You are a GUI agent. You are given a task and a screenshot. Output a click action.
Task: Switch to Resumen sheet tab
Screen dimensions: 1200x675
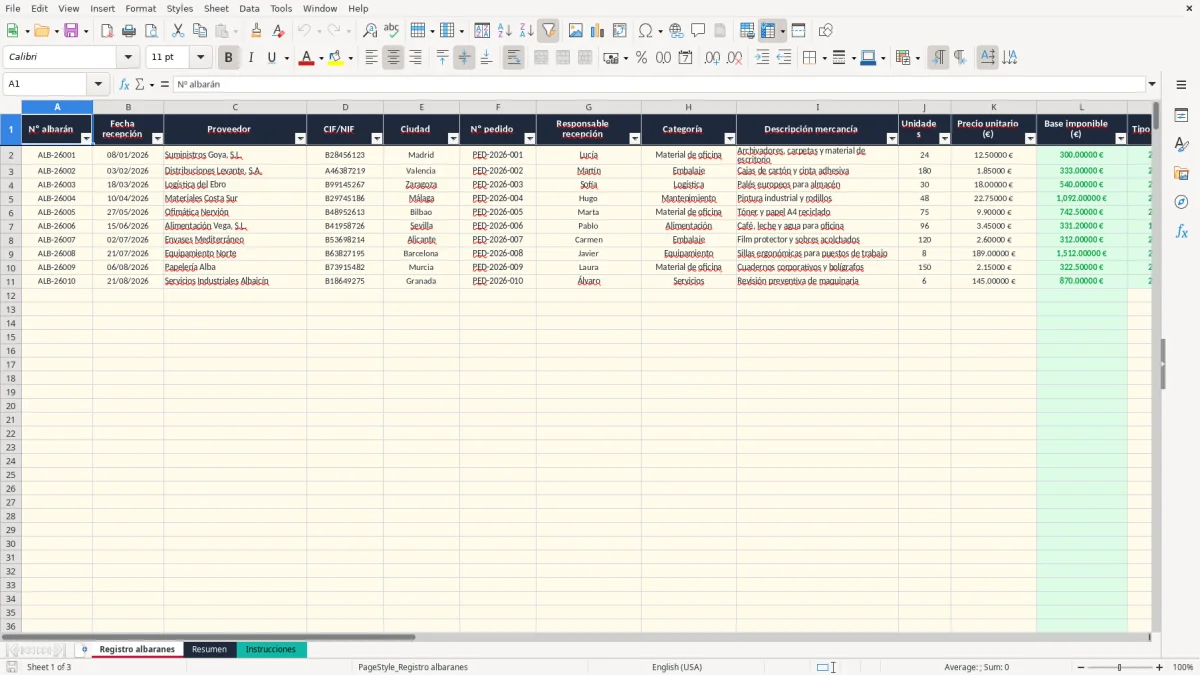(x=210, y=649)
